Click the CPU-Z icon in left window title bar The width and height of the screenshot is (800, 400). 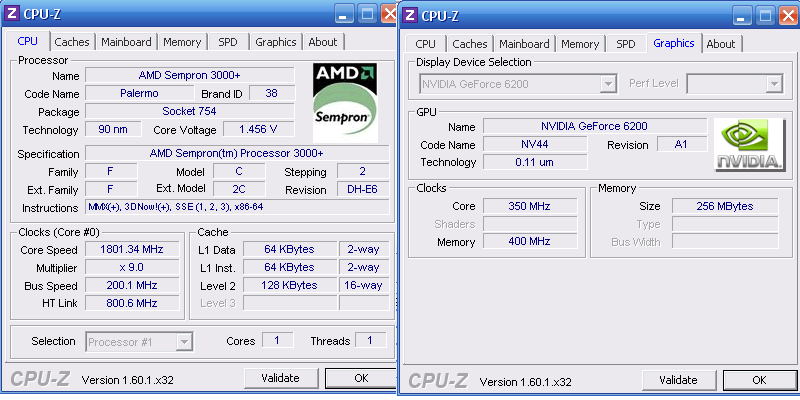pos(11,14)
